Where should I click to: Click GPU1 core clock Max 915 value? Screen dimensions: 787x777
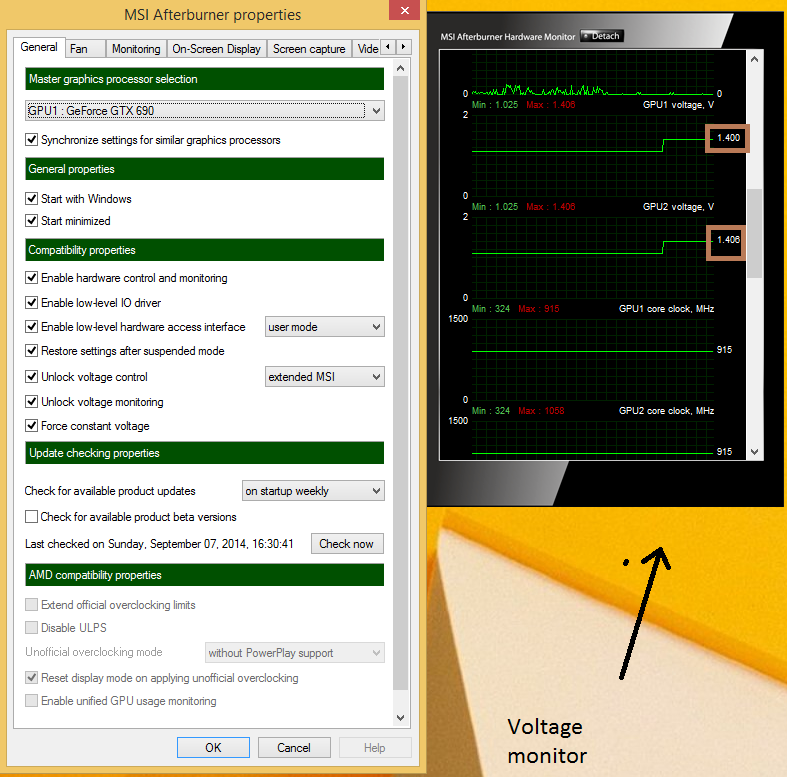(539, 309)
